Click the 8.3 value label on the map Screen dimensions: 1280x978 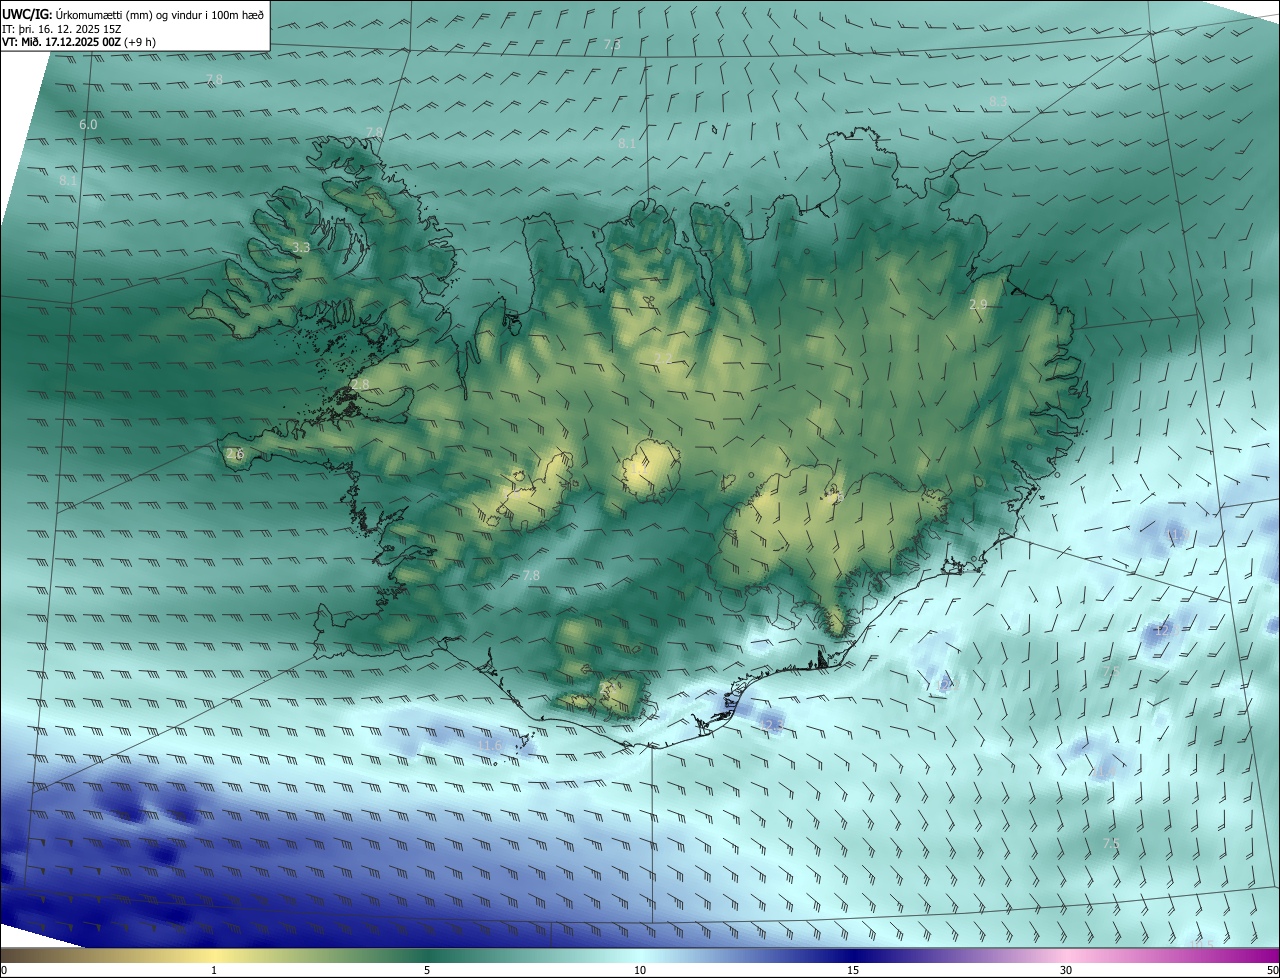point(998,102)
